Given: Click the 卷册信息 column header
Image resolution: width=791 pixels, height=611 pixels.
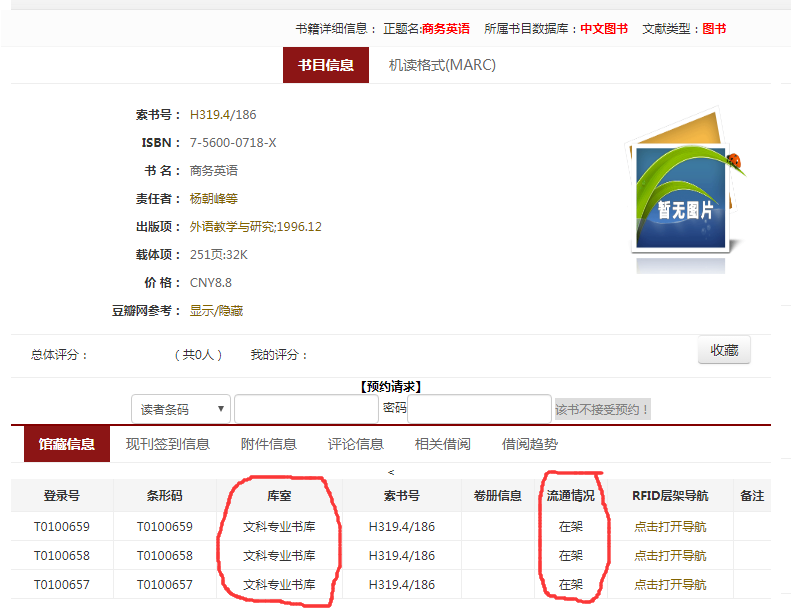Looking at the screenshot, I should point(497,495).
